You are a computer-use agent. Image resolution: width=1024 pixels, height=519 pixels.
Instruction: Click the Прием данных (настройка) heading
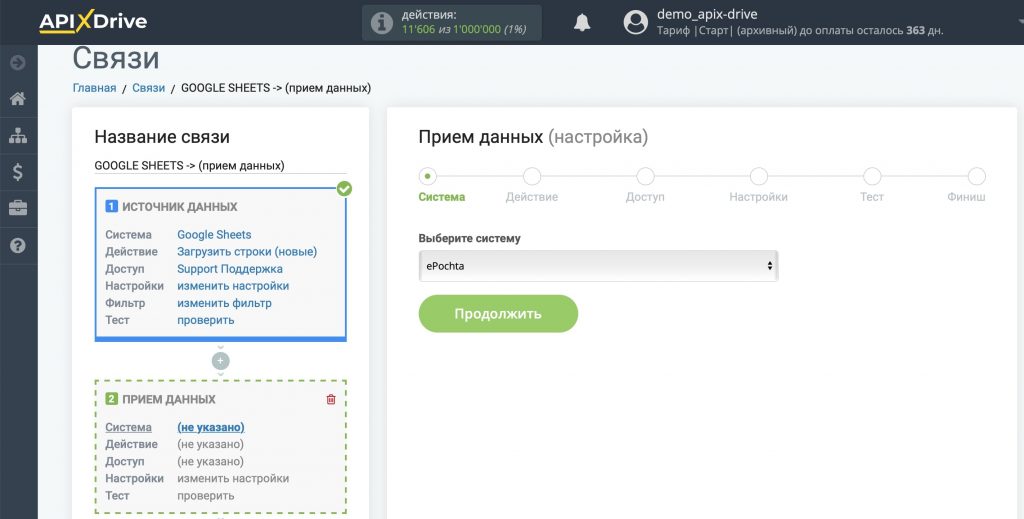pyautogui.click(x=533, y=137)
